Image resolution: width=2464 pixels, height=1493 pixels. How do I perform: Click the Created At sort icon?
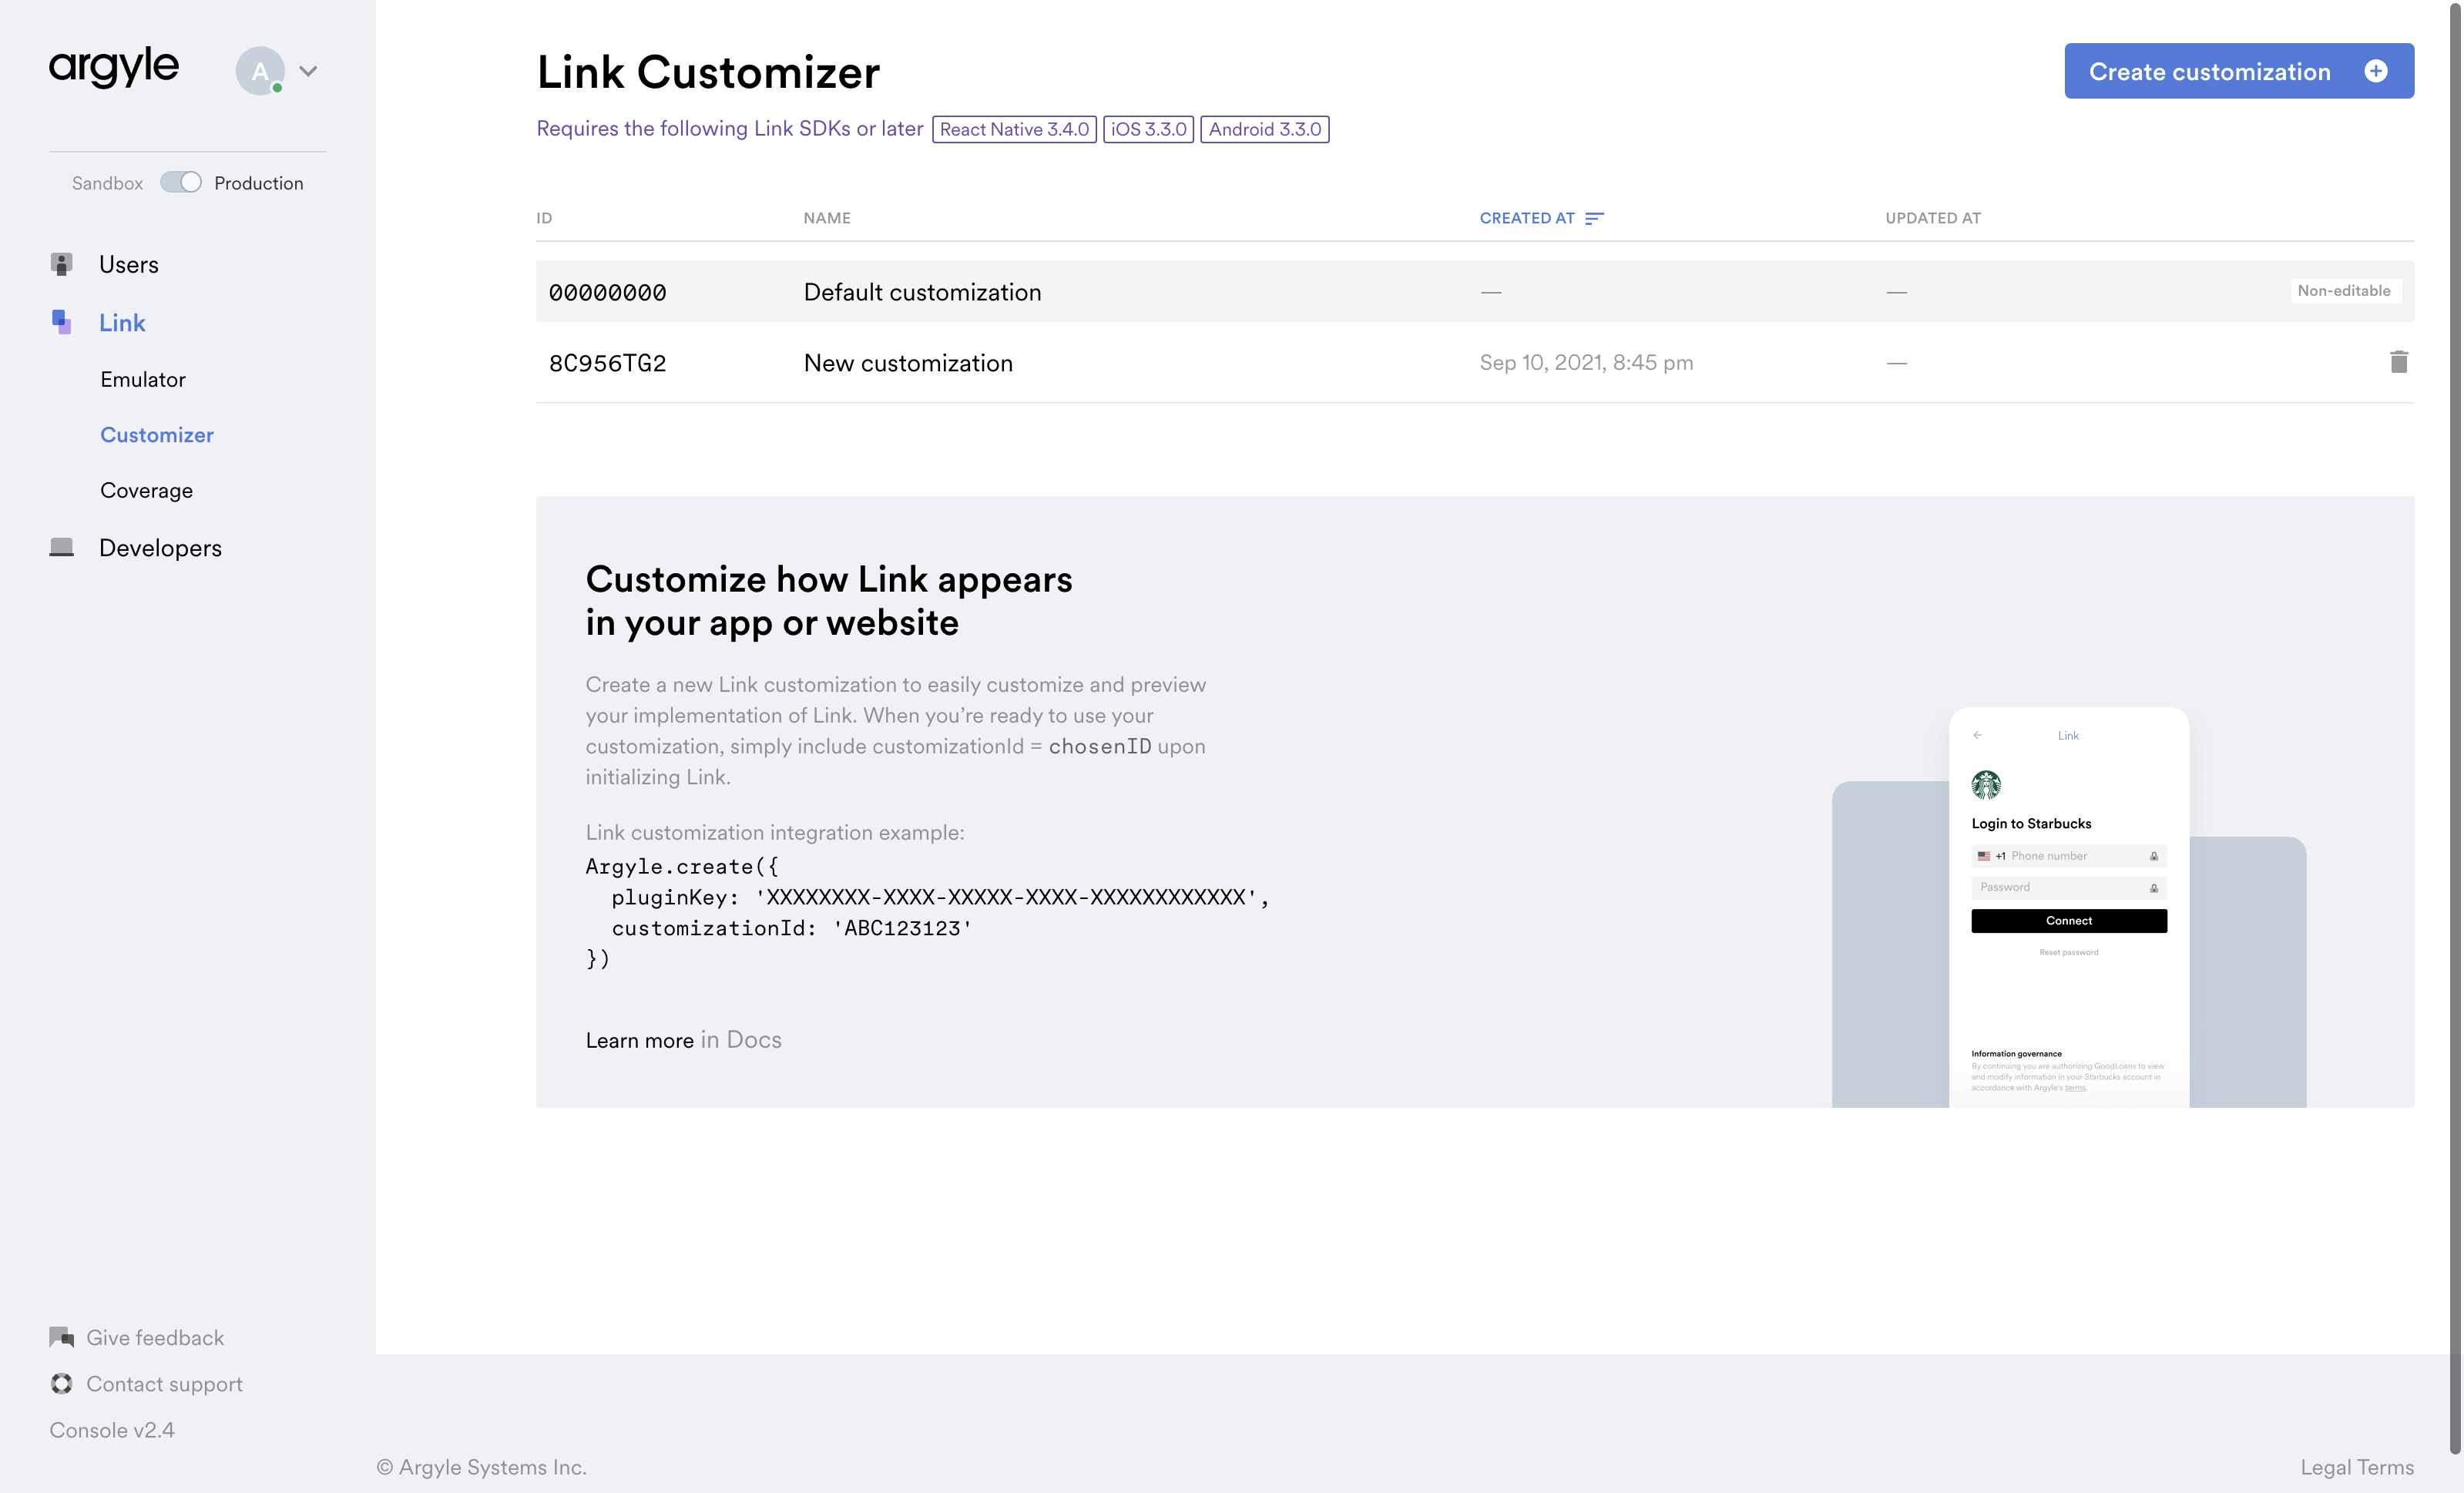[1594, 218]
